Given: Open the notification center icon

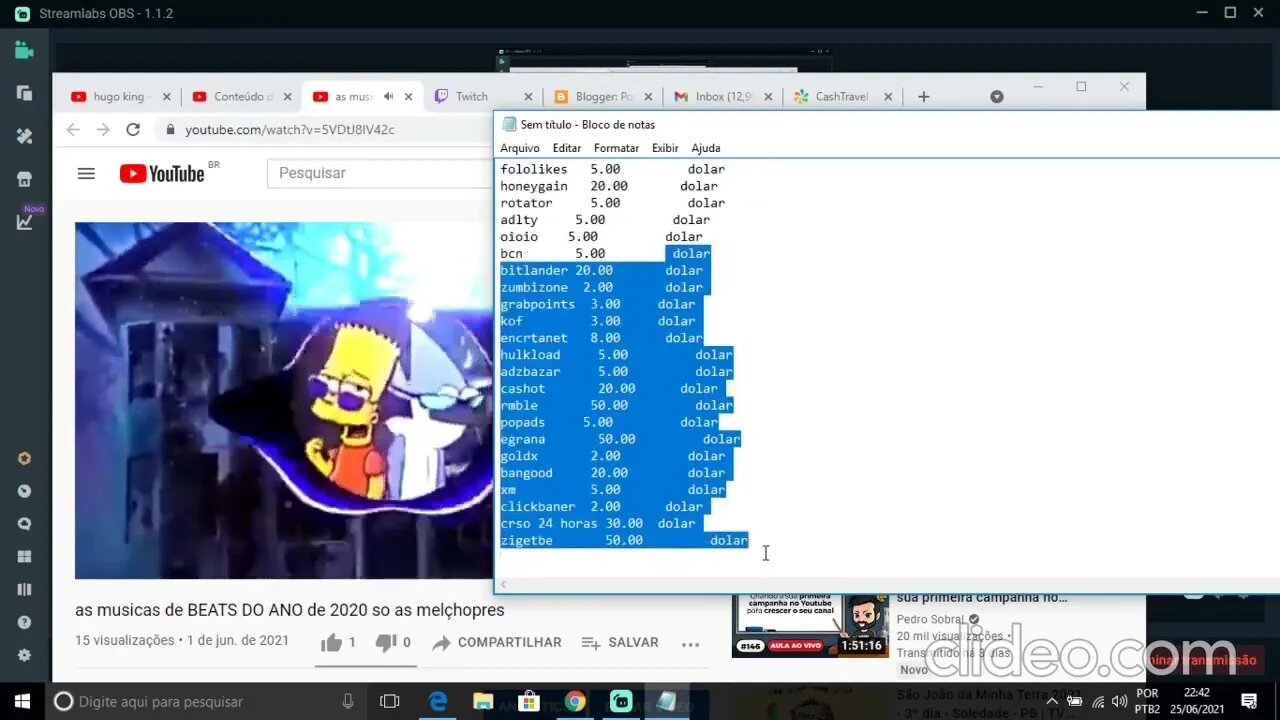Looking at the screenshot, I should [1249, 701].
